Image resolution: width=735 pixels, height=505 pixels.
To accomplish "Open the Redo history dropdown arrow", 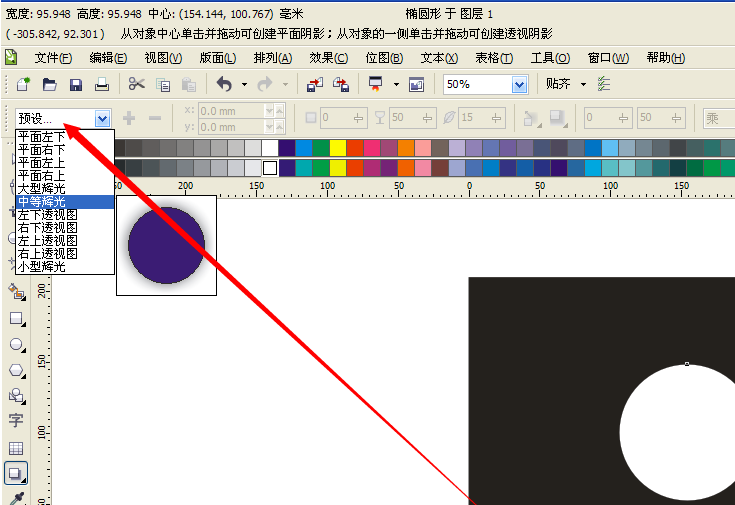I will [285, 85].
